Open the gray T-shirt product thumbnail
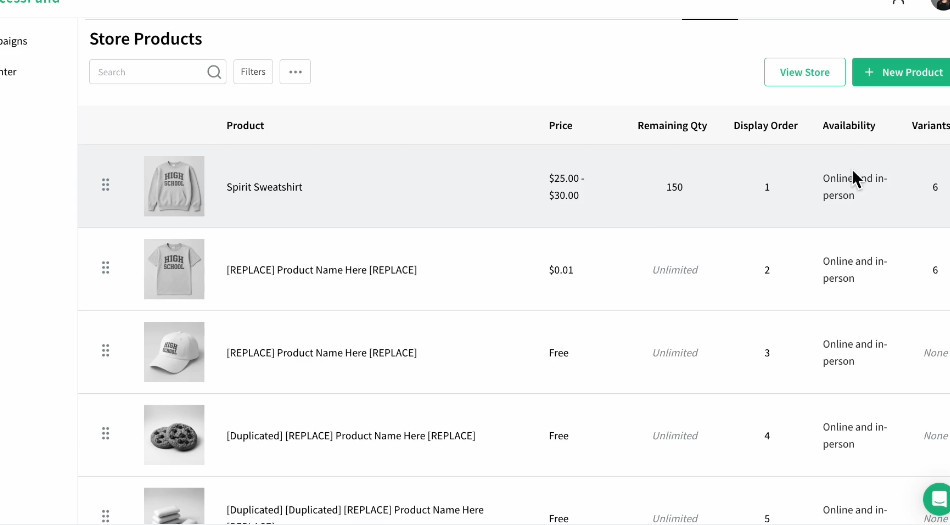 point(174,269)
